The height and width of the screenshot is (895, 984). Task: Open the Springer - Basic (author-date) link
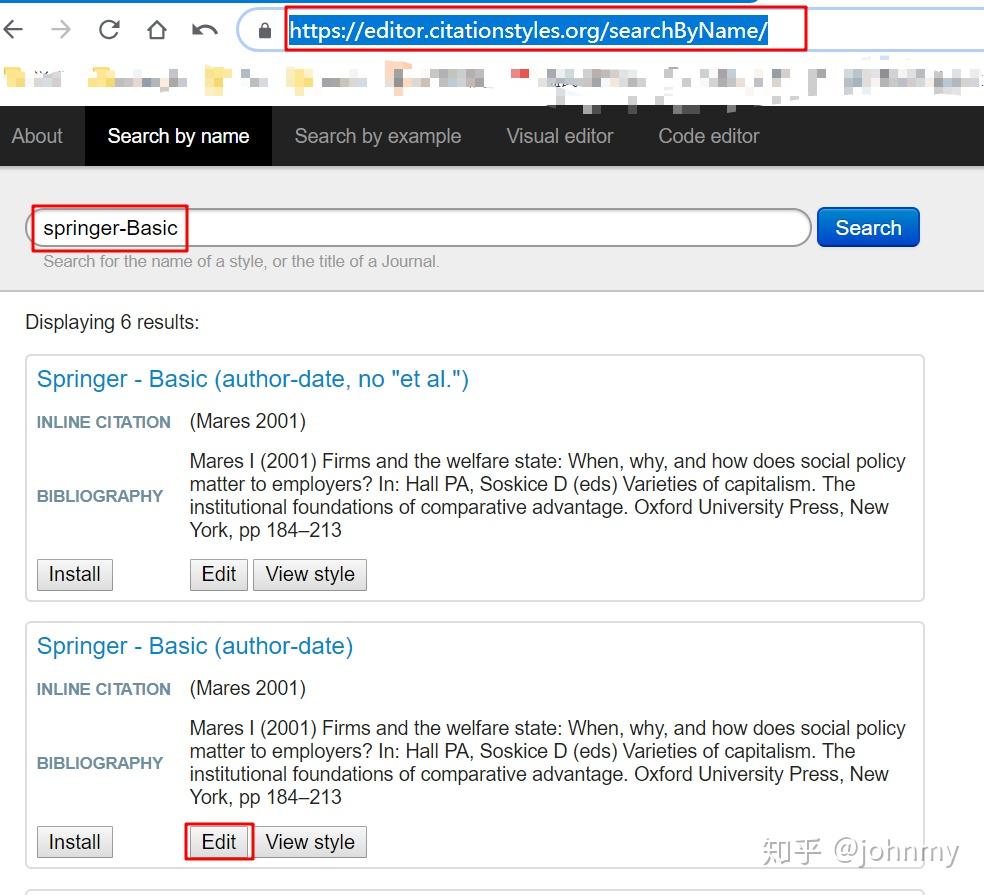pyautogui.click(x=194, y=646)
